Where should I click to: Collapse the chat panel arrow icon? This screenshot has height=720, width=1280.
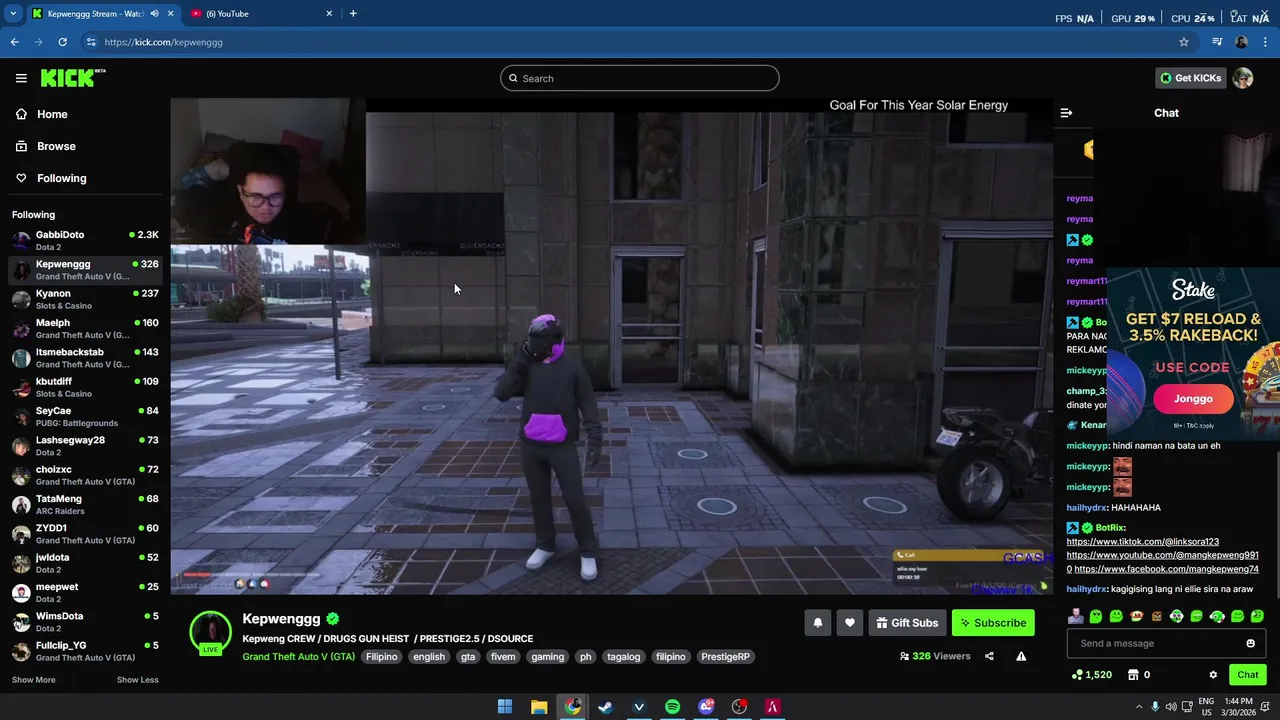1066,113
